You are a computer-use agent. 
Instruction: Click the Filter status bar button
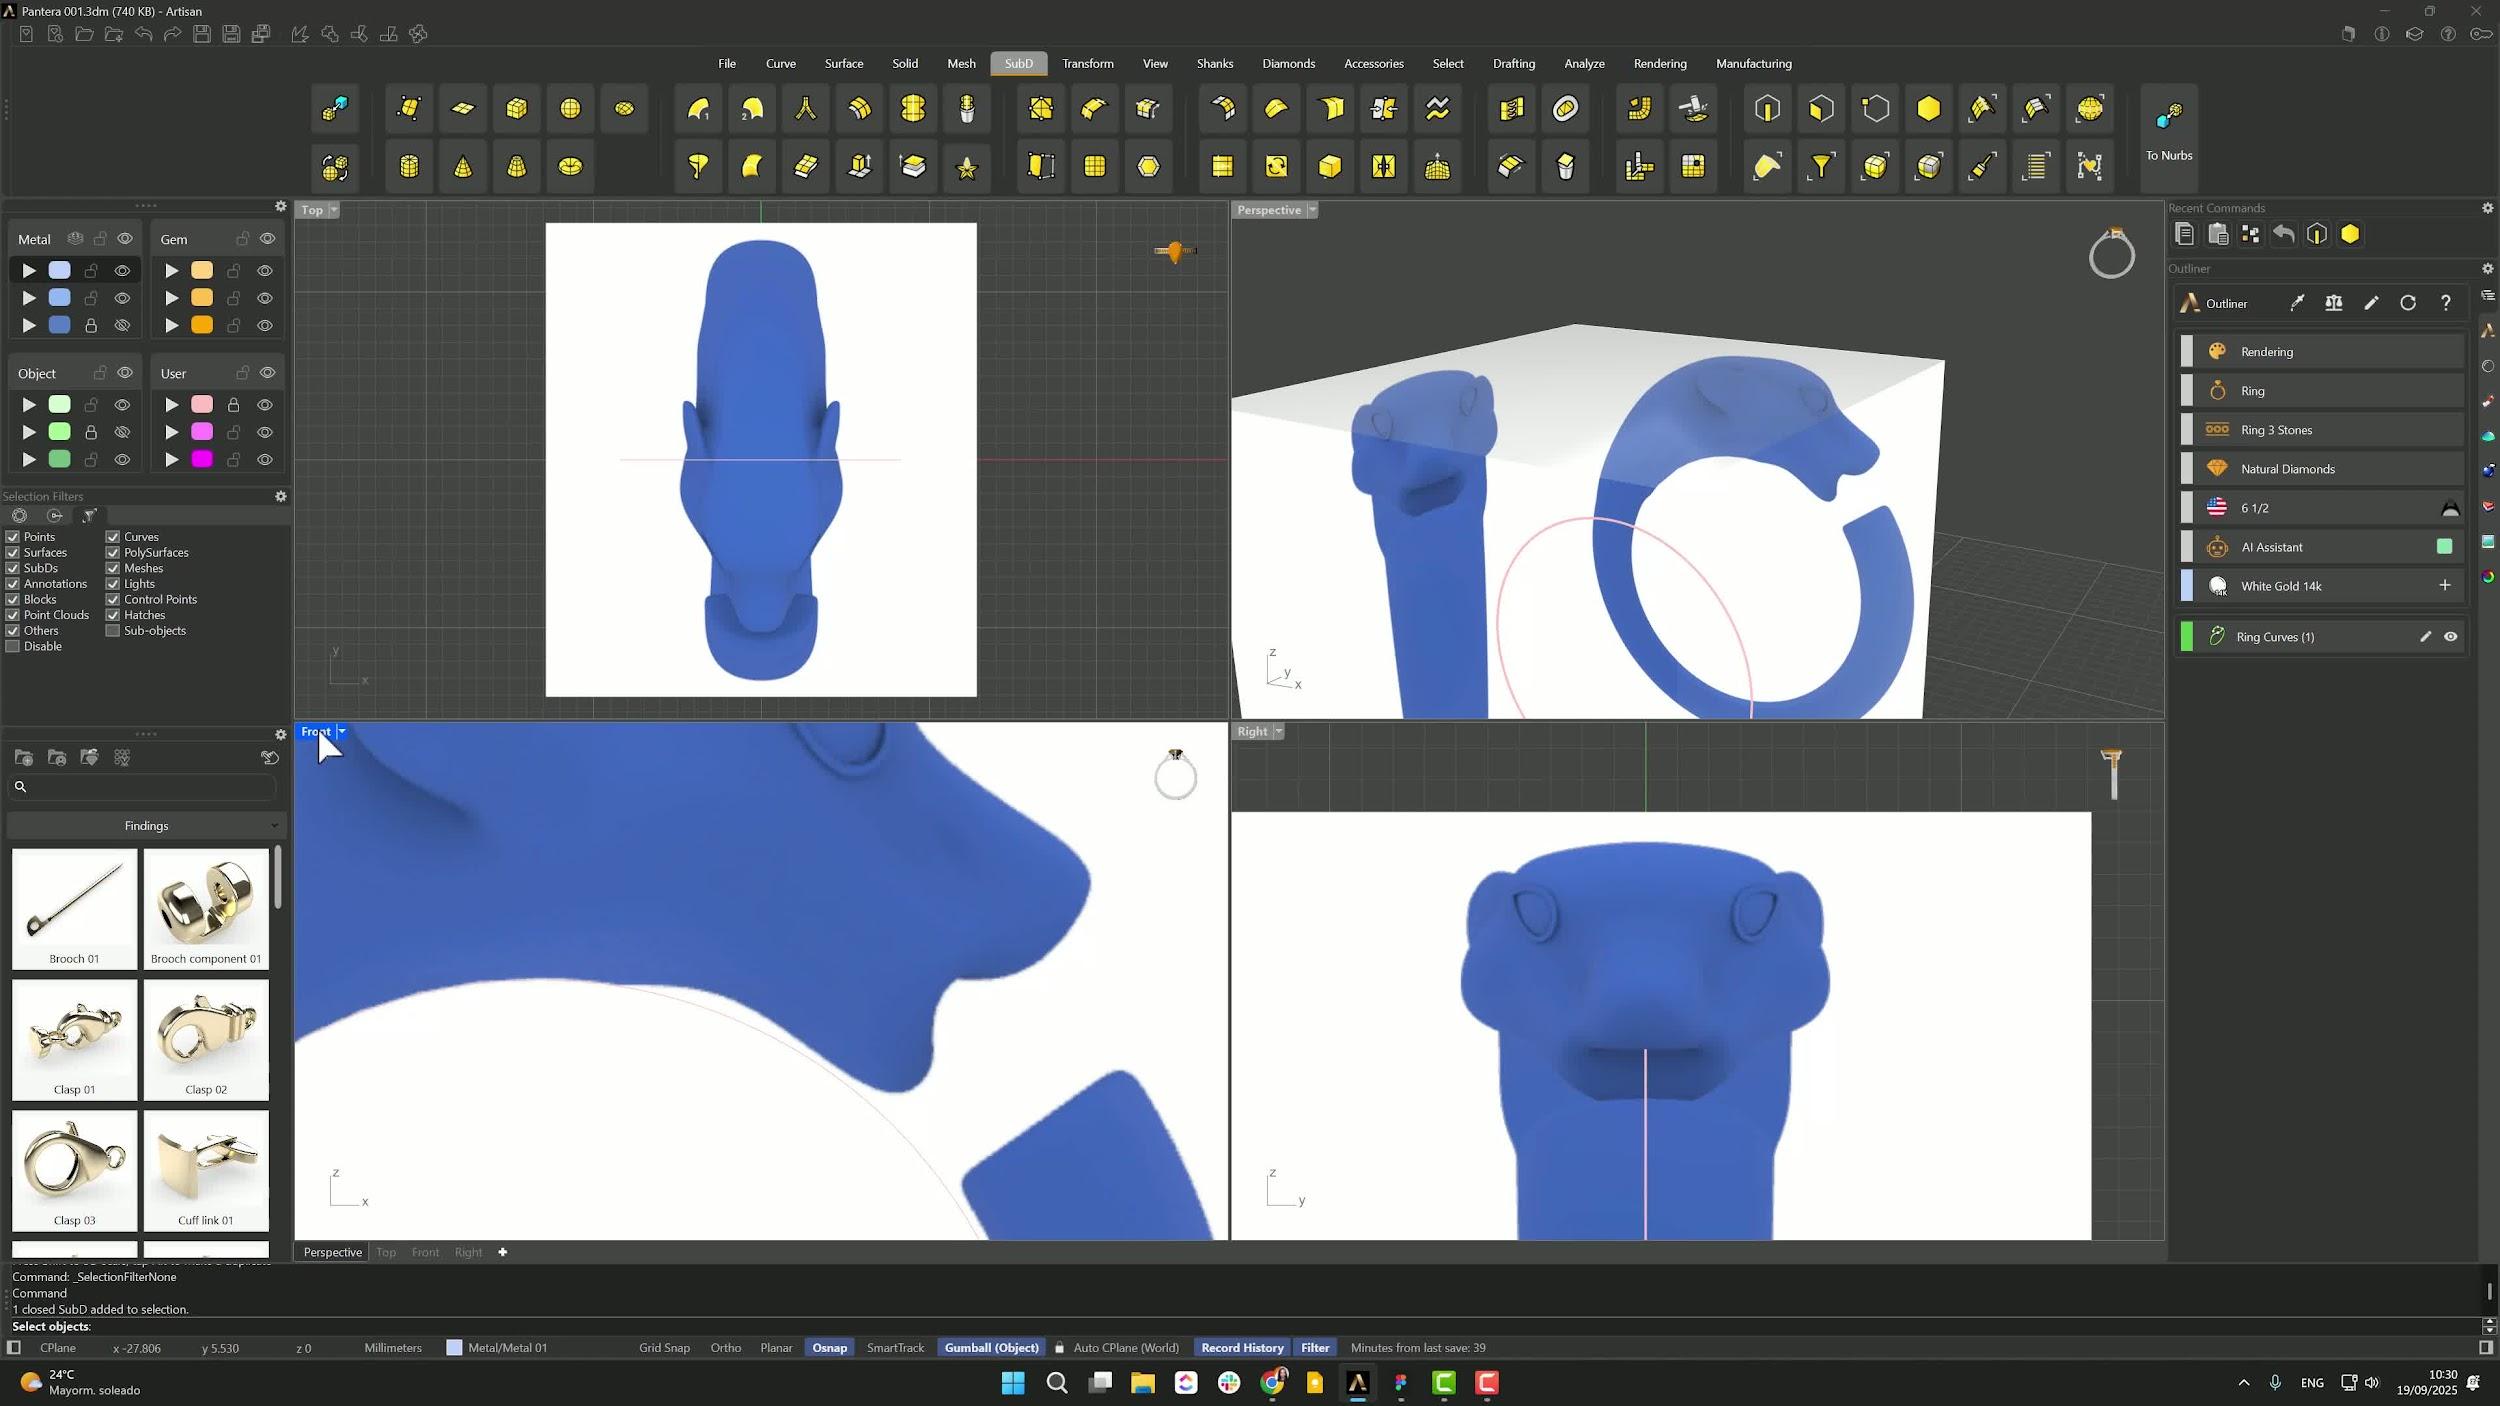(1315, 1348)
